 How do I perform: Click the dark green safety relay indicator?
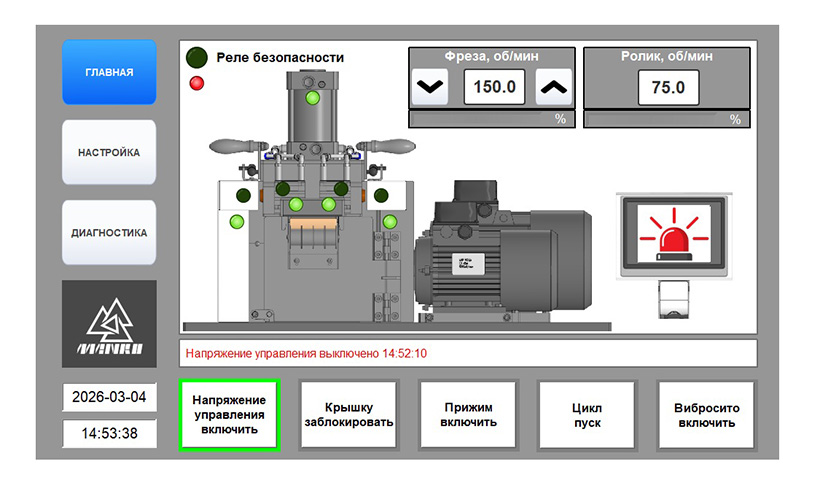198,58
